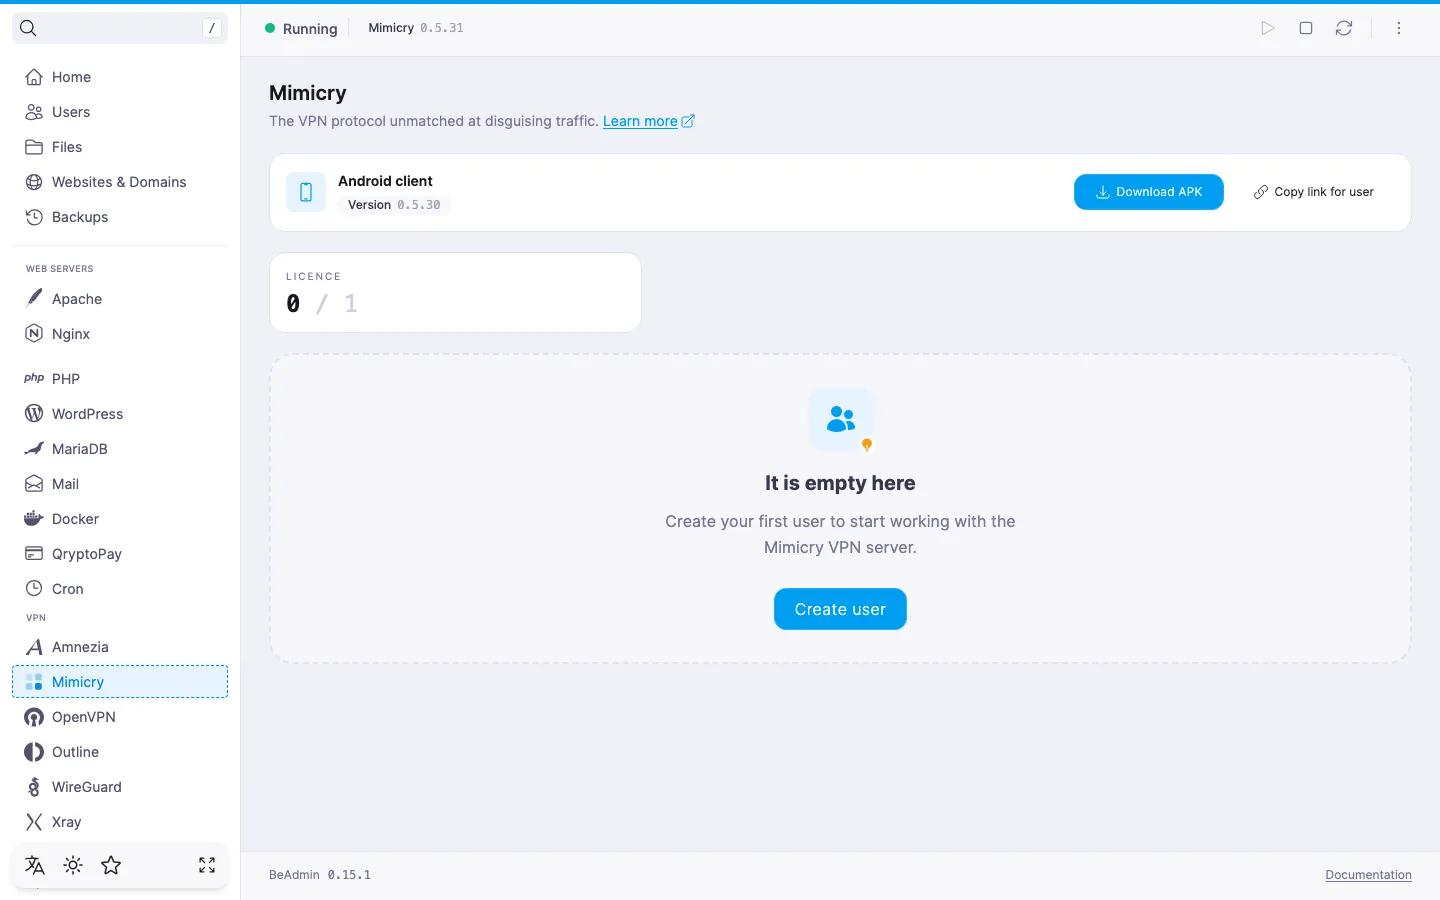The height and width of the screenshot is (900, 1440).
Task: Open OpenVPN section
Action: pyautogui.click(x=120, y=717)
